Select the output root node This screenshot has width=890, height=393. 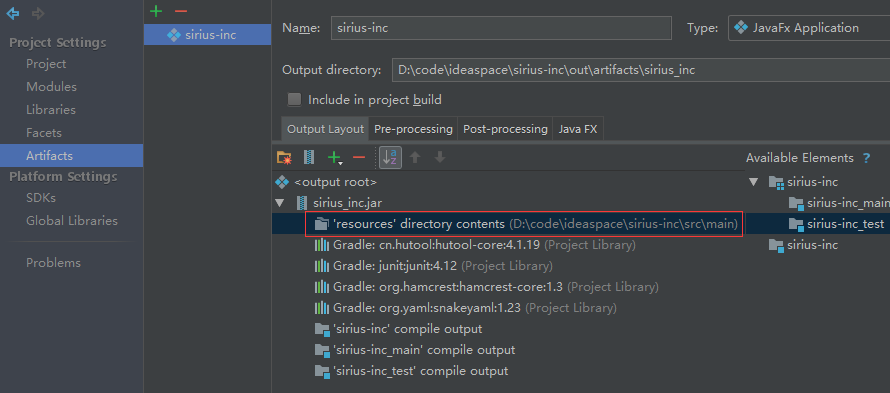pyautogui.click(x=335, y=182)
